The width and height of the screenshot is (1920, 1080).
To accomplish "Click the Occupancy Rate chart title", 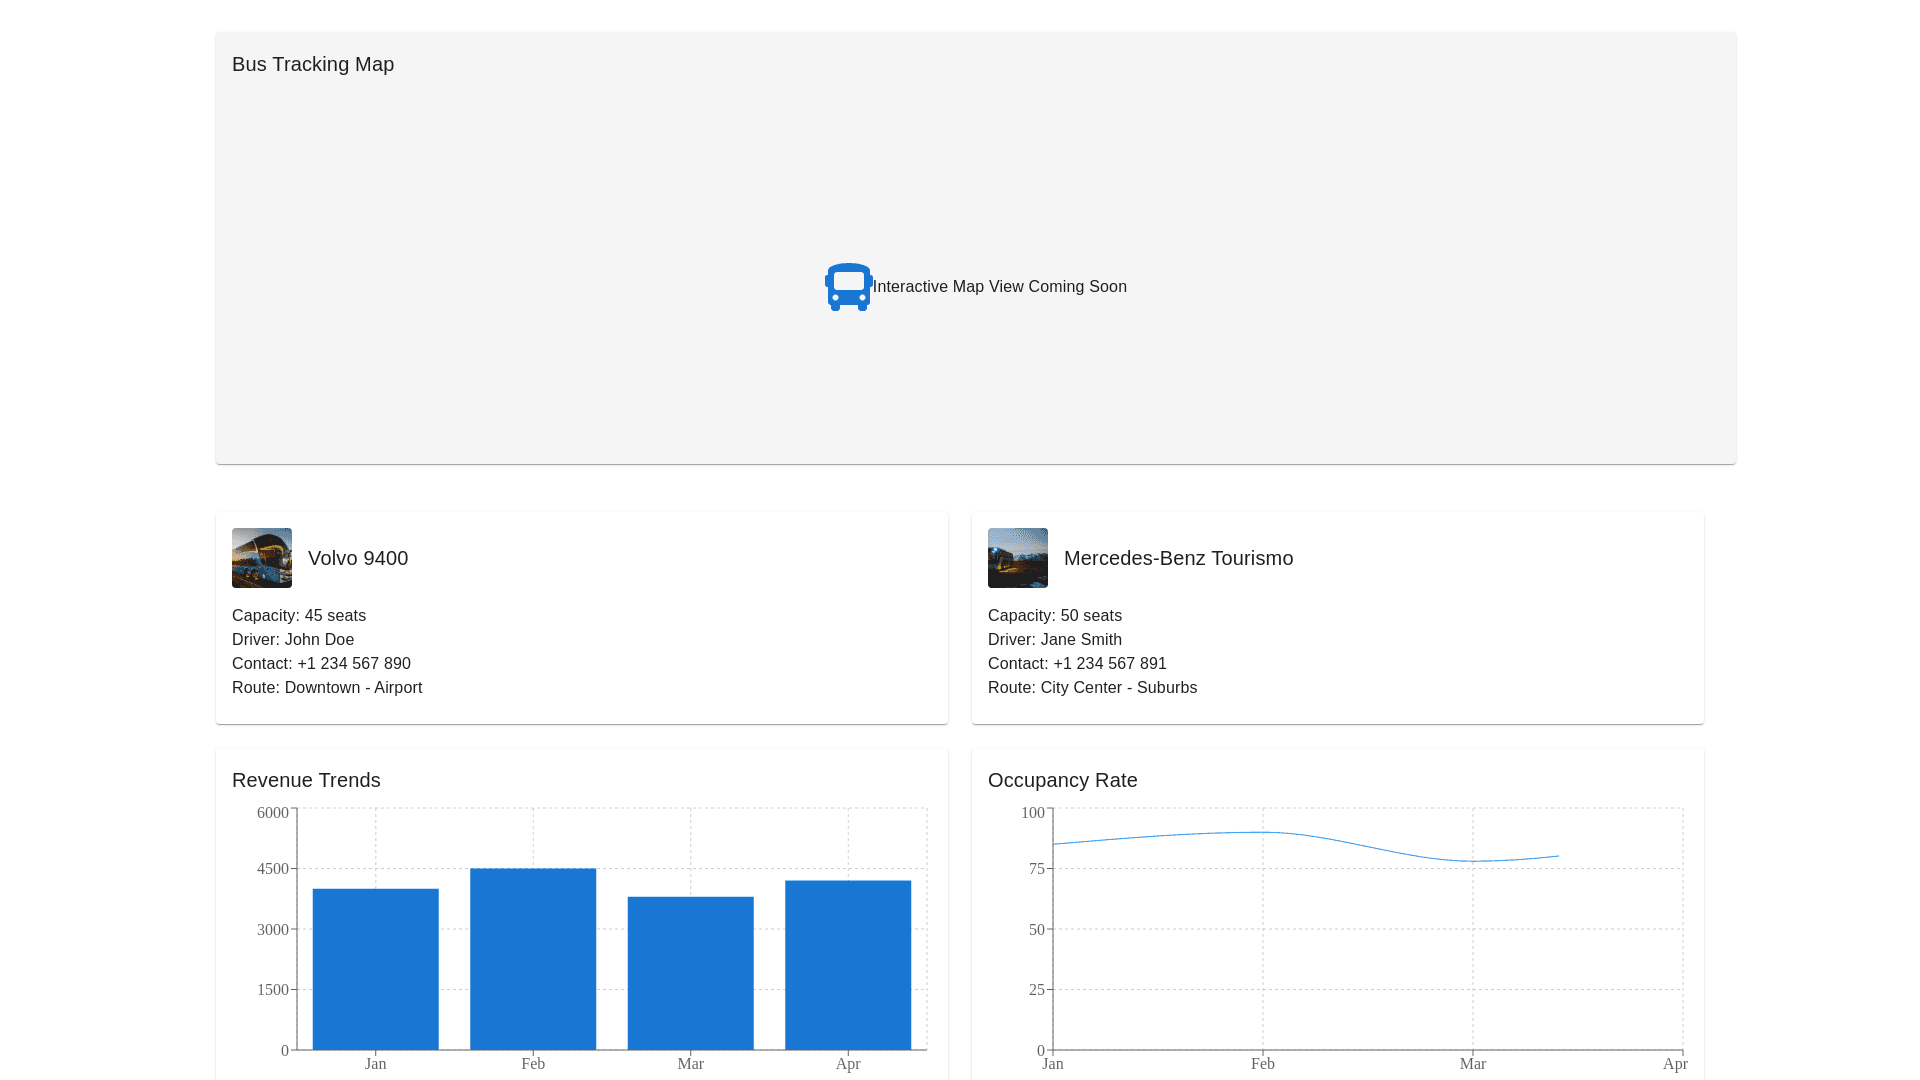I will (1062, 780).
